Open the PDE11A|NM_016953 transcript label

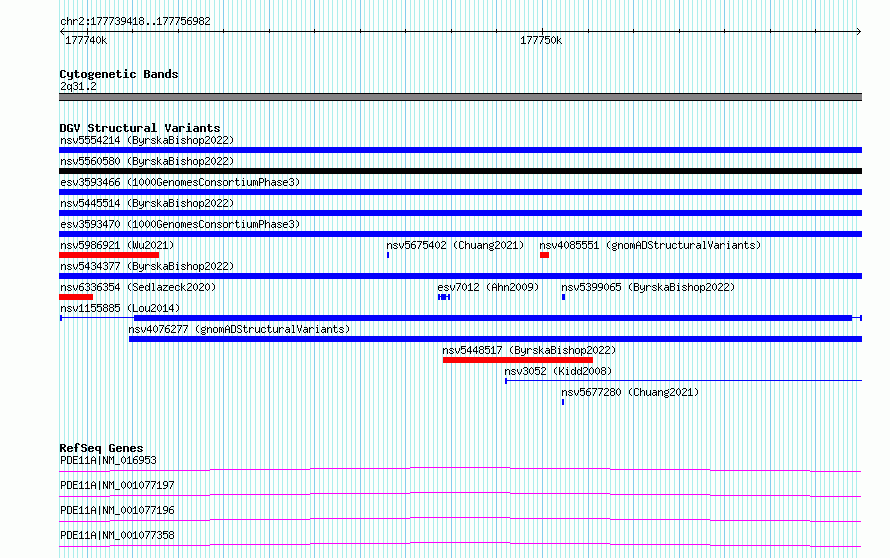[x=108, y=460]
